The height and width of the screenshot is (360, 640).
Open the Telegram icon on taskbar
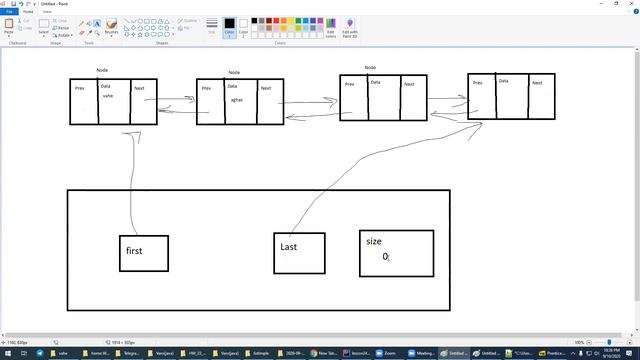coord(40,353)
